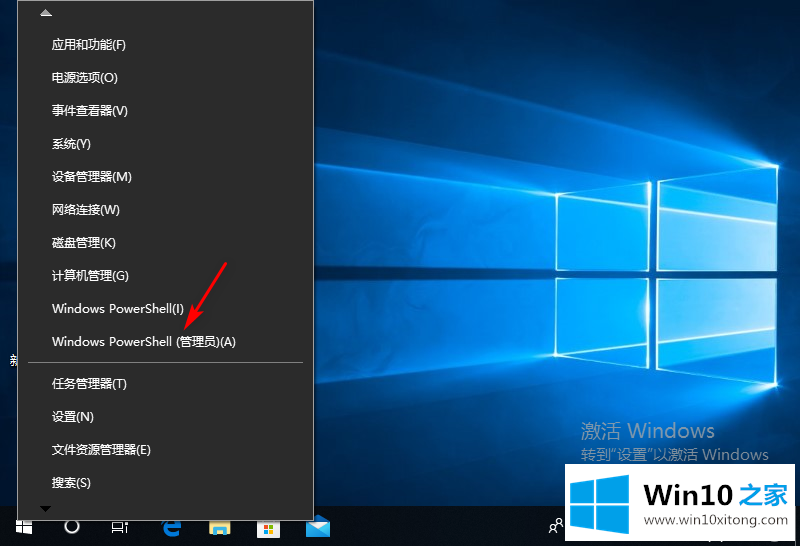Screen dimensions: 800x546
Task: Open 文件资源管理器(E) menu entry
Action: coord(101,450)
